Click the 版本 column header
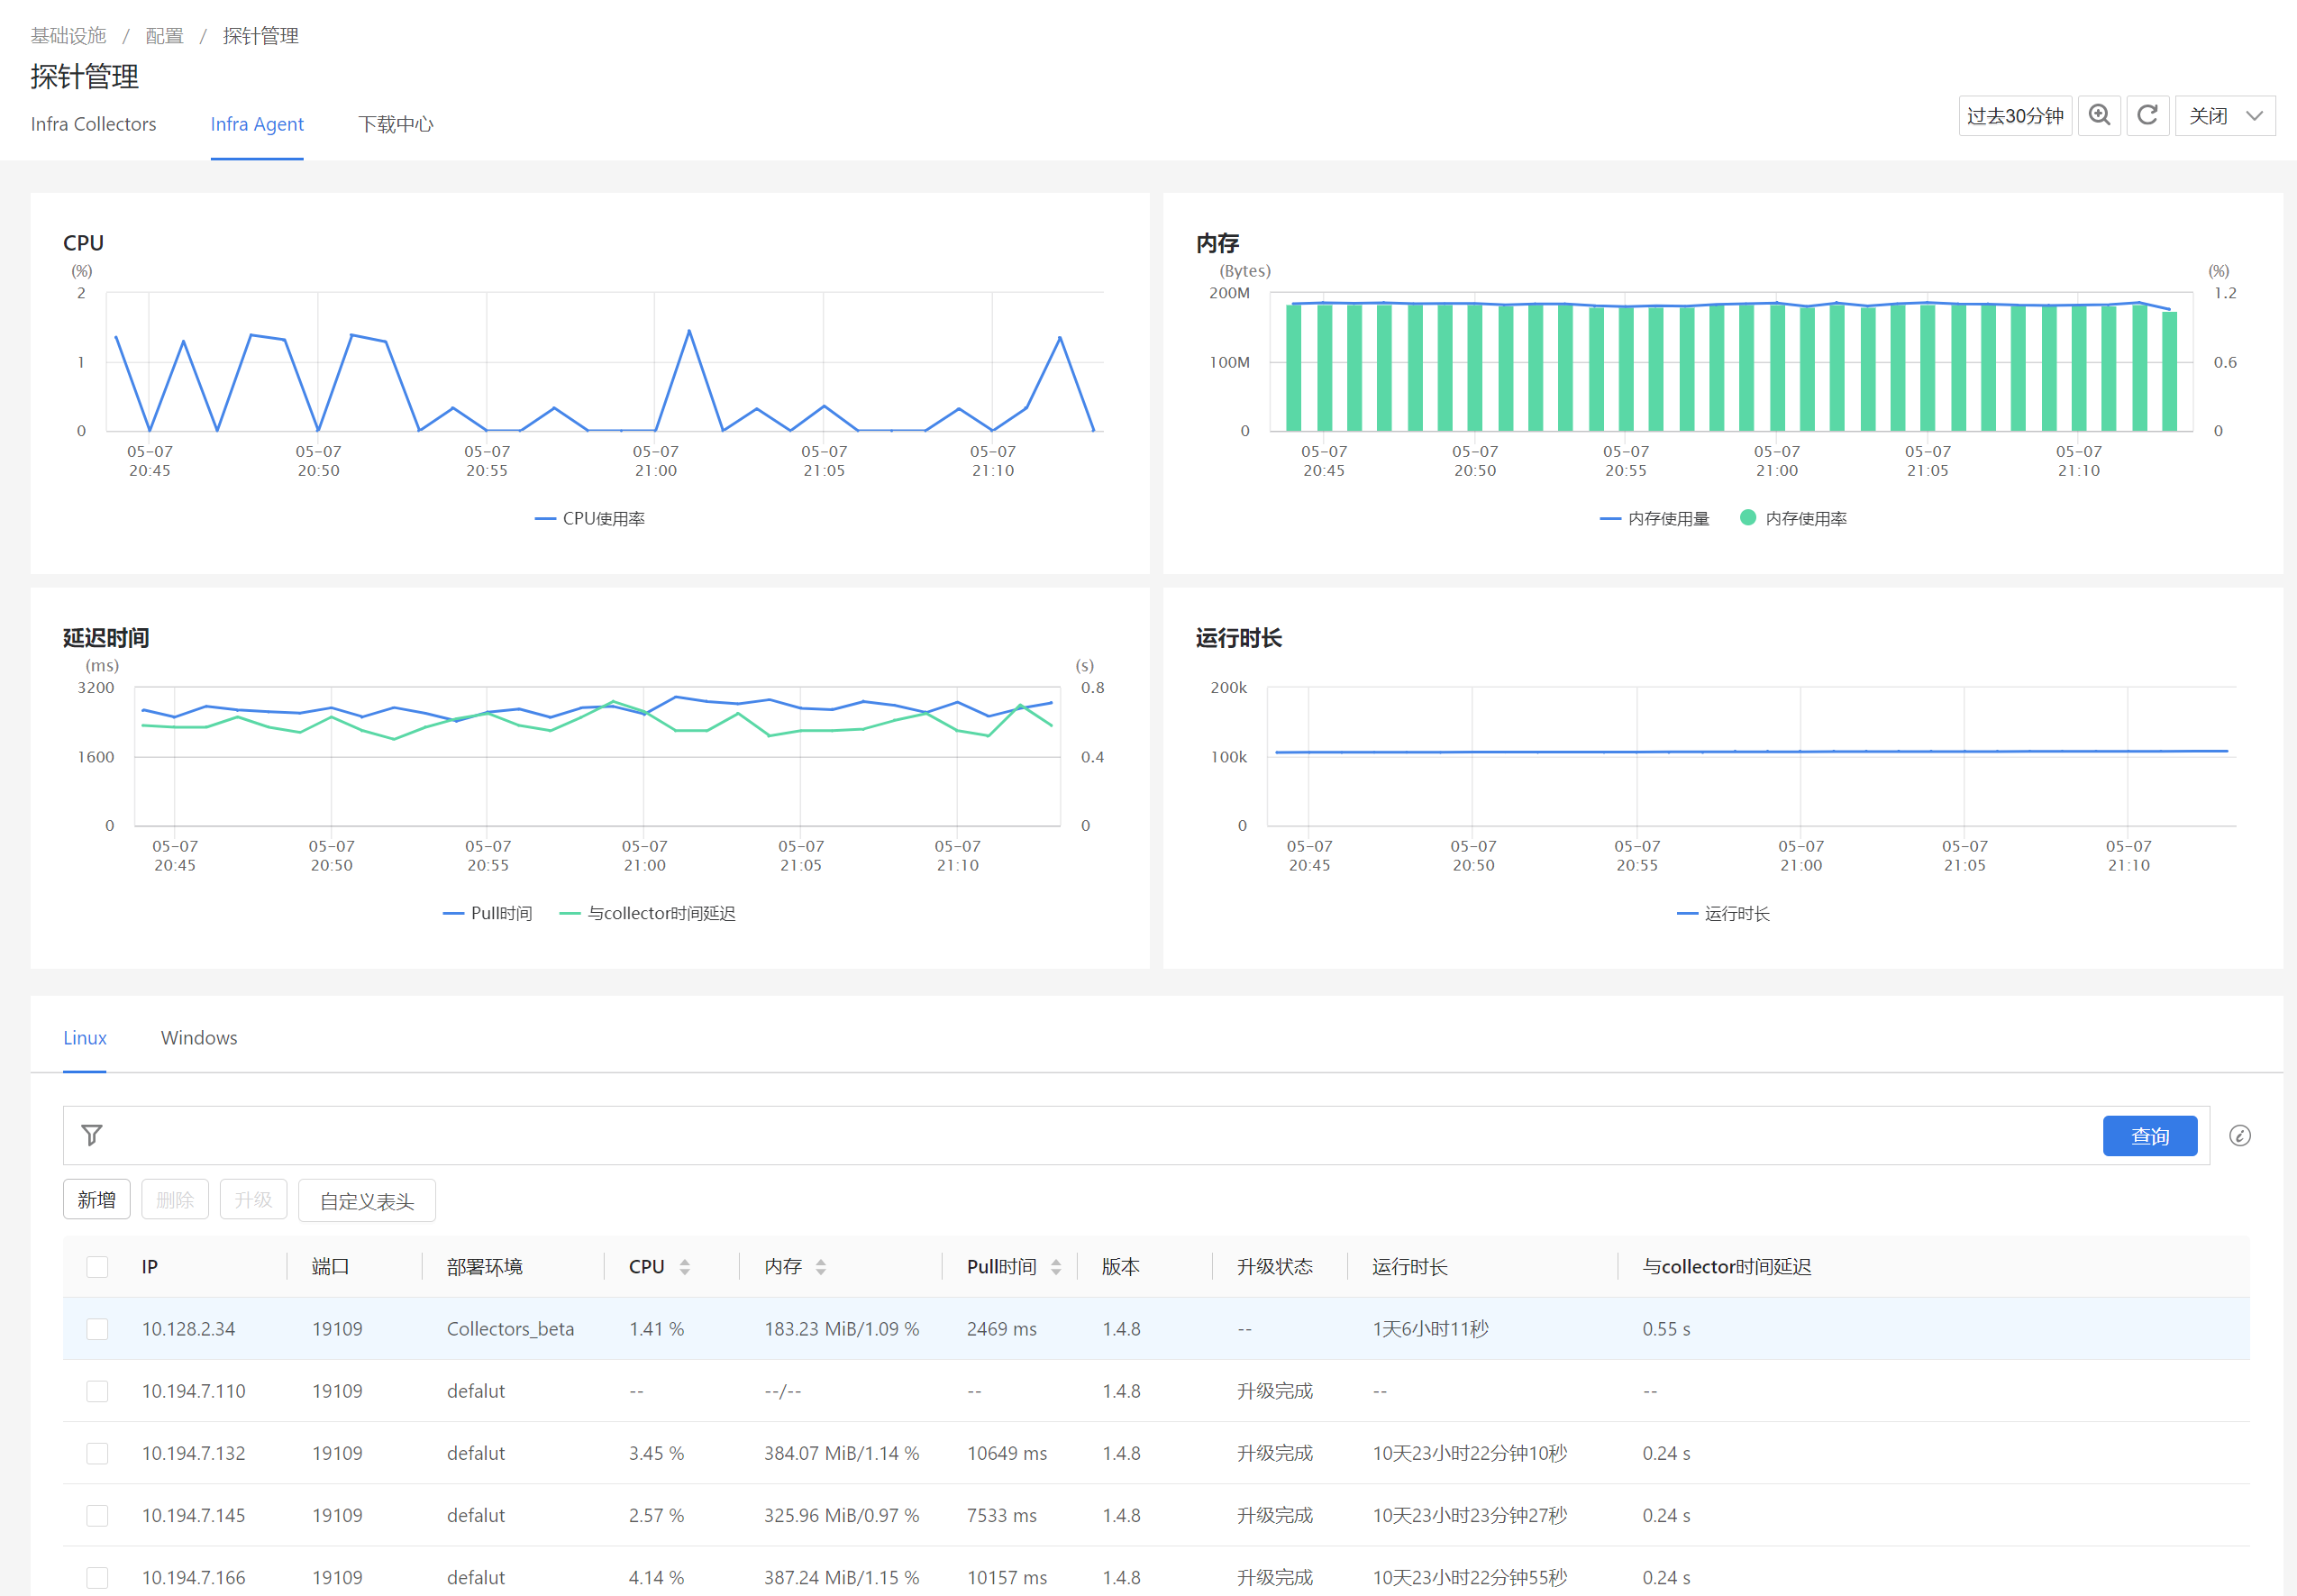Image resolution: width=2297 pixels, height=1596 pixels. point(1121,1267)
